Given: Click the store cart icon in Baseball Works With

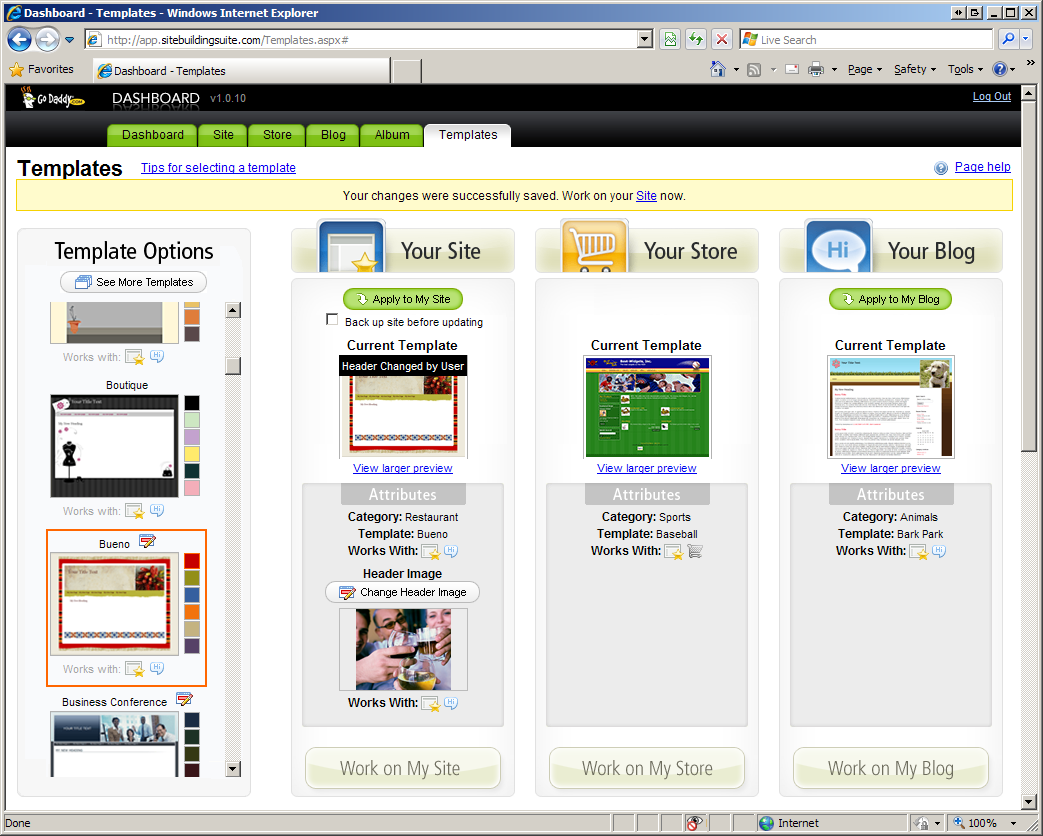Looking at the screenshot, I should coord(695,551).
